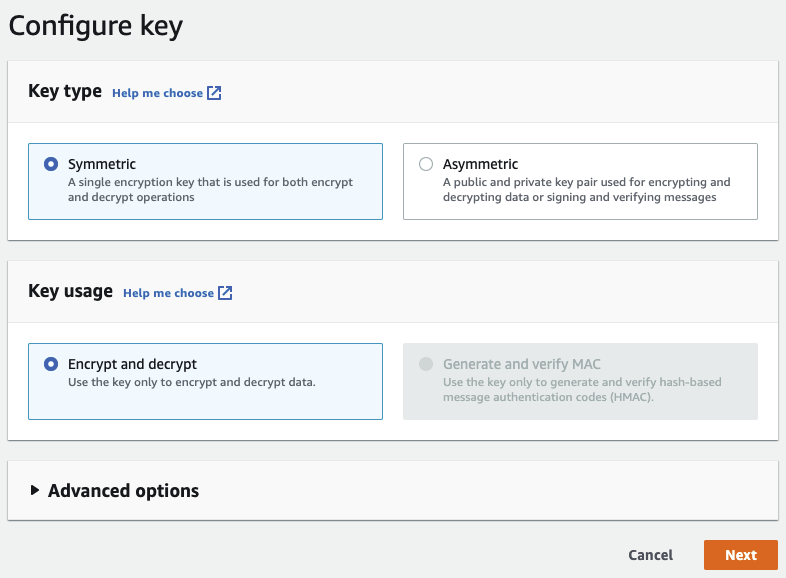Click empty area of Advanced options panel
The width and height of the screenshot is (786, 578).
(500, 491)
